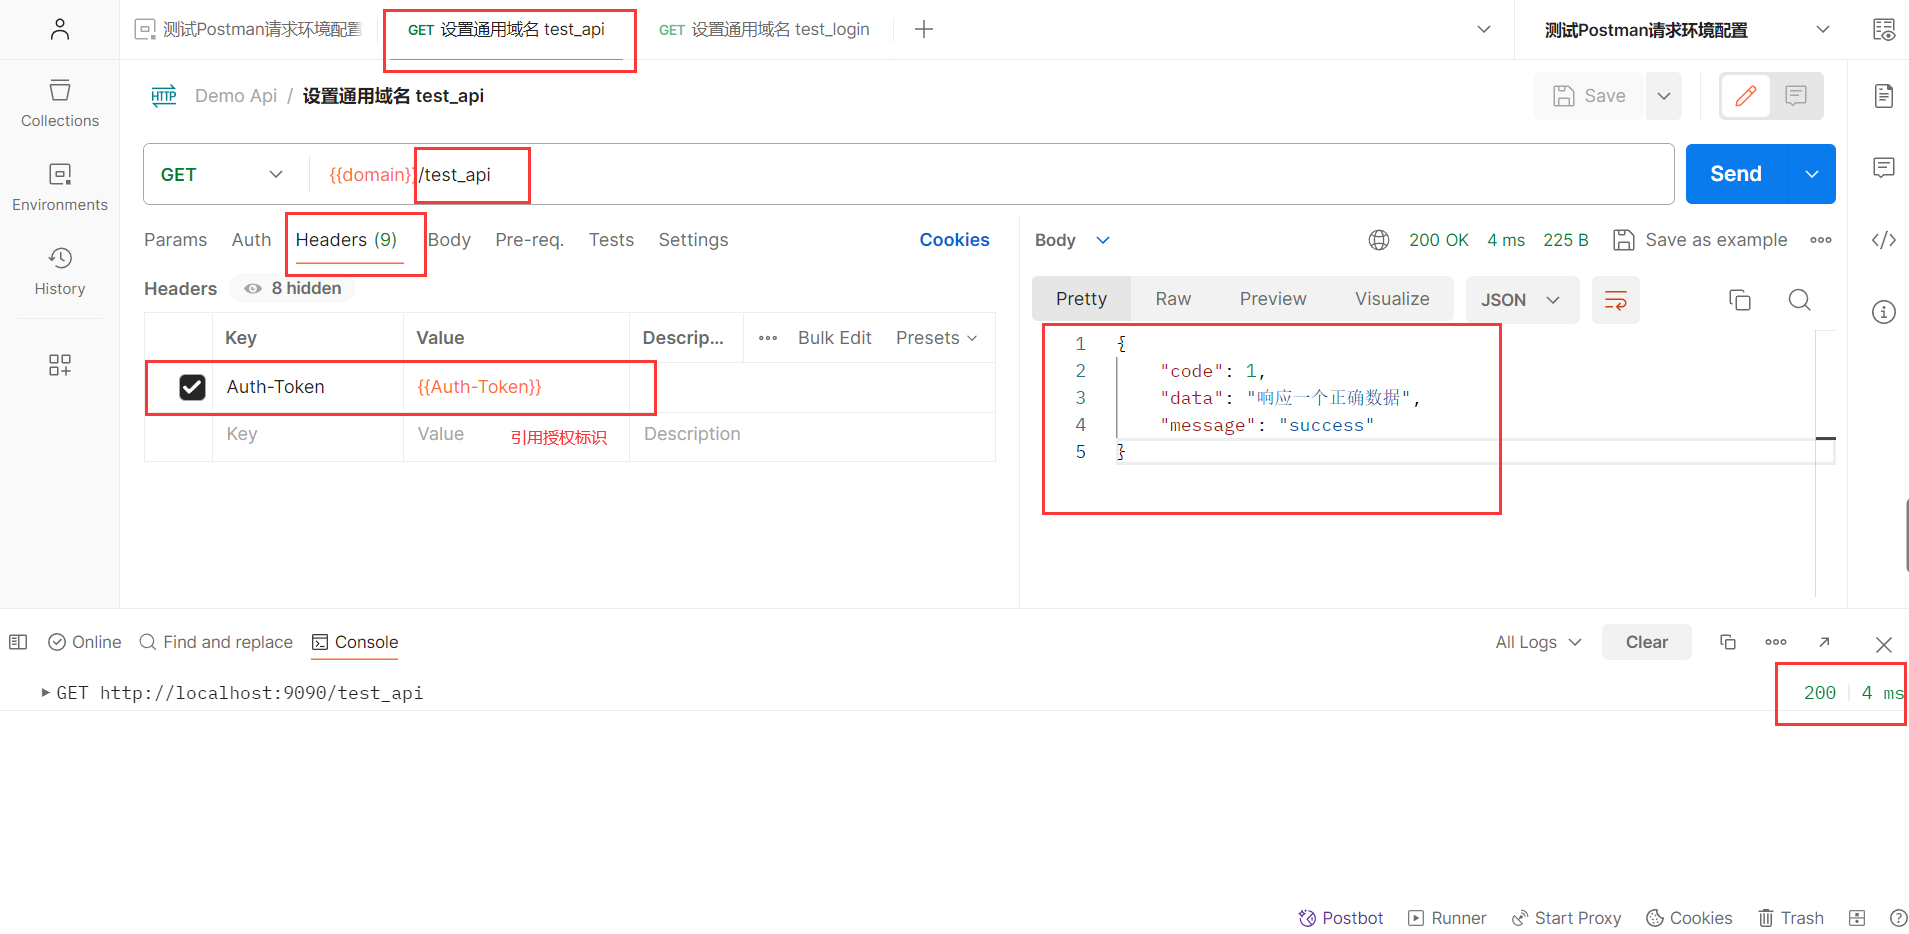The width and height of the screenshot is (1909, 934).
Task: Switch to edit mode with the pencil icon
Action: pos(1746,96)
